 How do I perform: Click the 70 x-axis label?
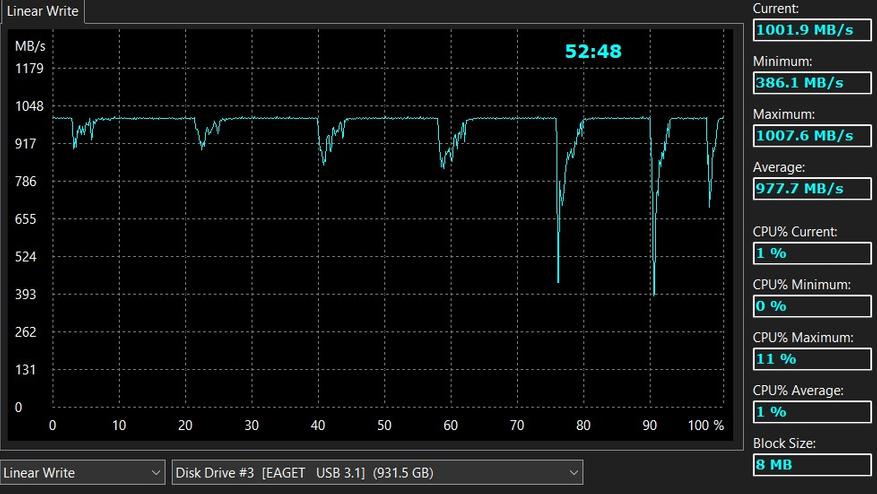coord(517,425)
